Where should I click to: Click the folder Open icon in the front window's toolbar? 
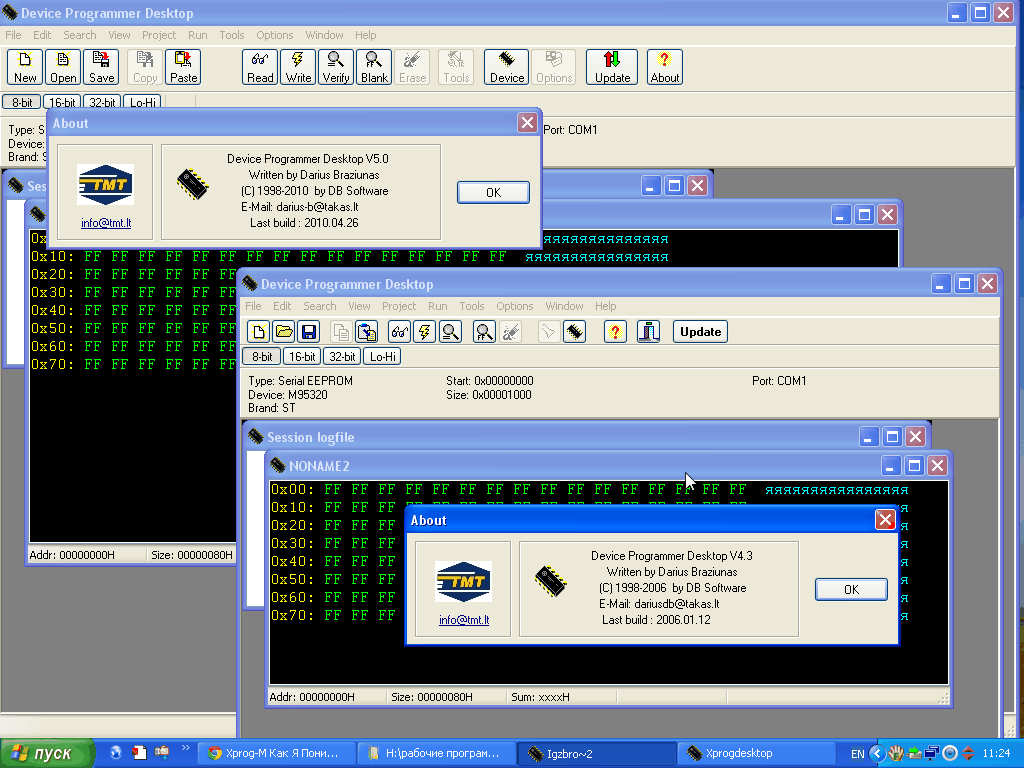point(283,332)
